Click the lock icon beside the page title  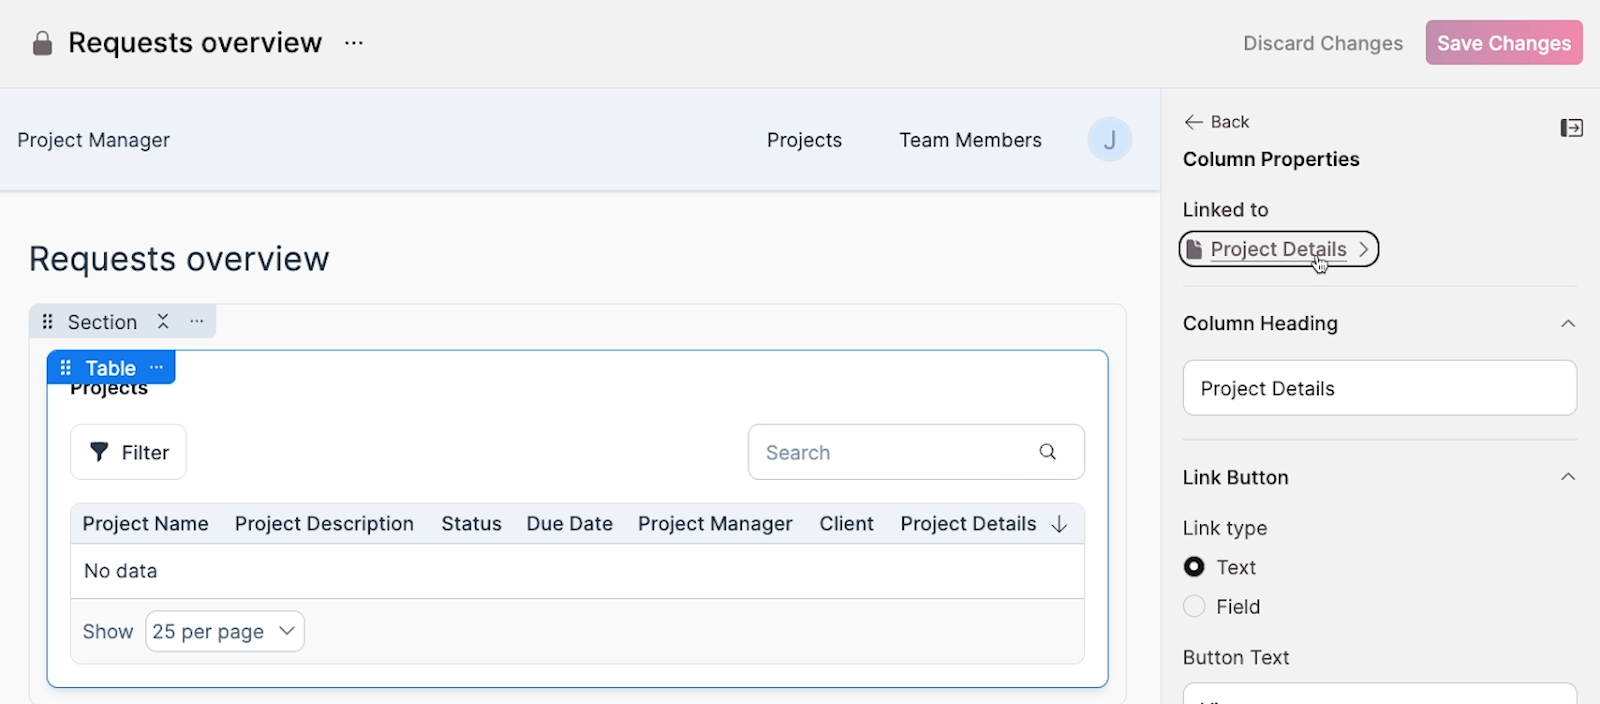pos(42,43)
